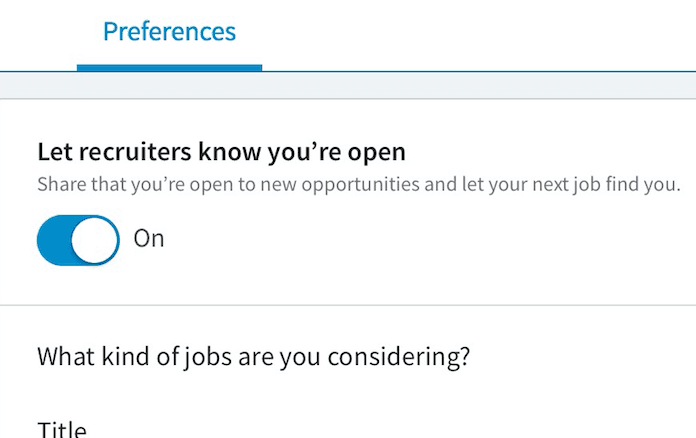Viewport: 696px width, 438px height.
Task: Turn off the open-to-recruiters toggle
Action: tap(78, 240)
